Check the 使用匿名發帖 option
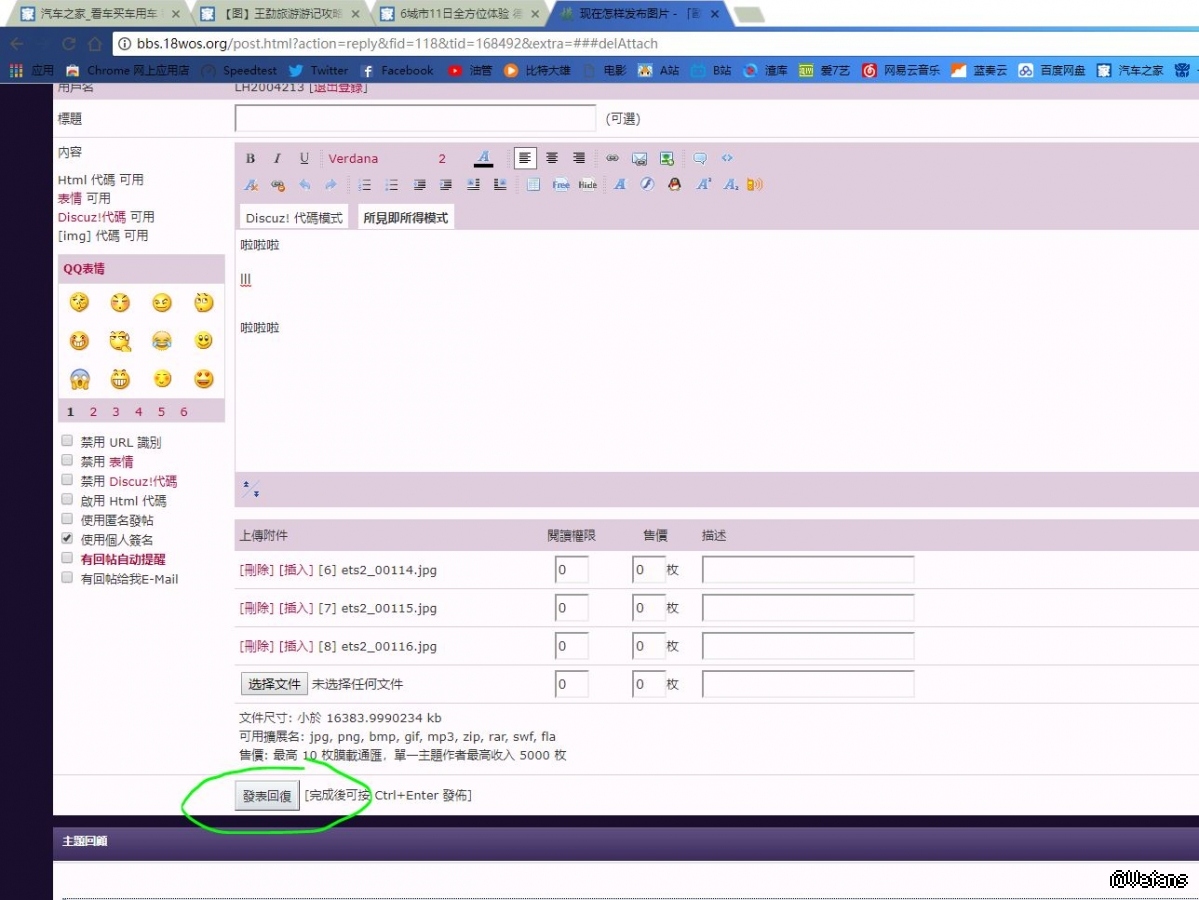This screenshot has width=1199, height=900. (67, 519)
